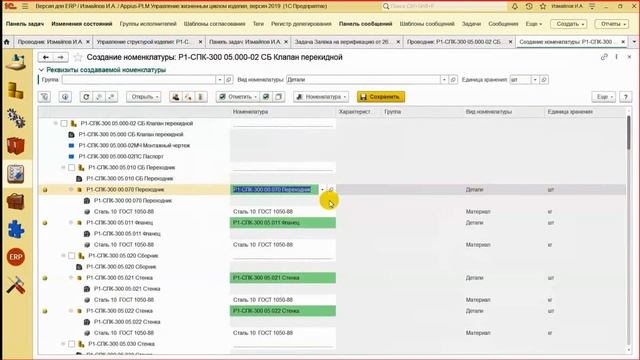640x360 pixels.
Task: Open history clock icon in title bar
Action: click(x=529, y=6)
